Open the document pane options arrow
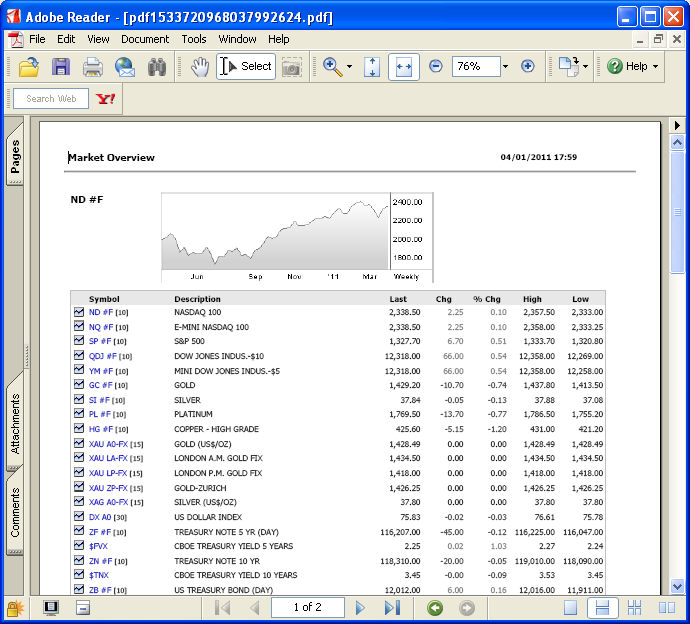690x624 pixels. [677, 126]
